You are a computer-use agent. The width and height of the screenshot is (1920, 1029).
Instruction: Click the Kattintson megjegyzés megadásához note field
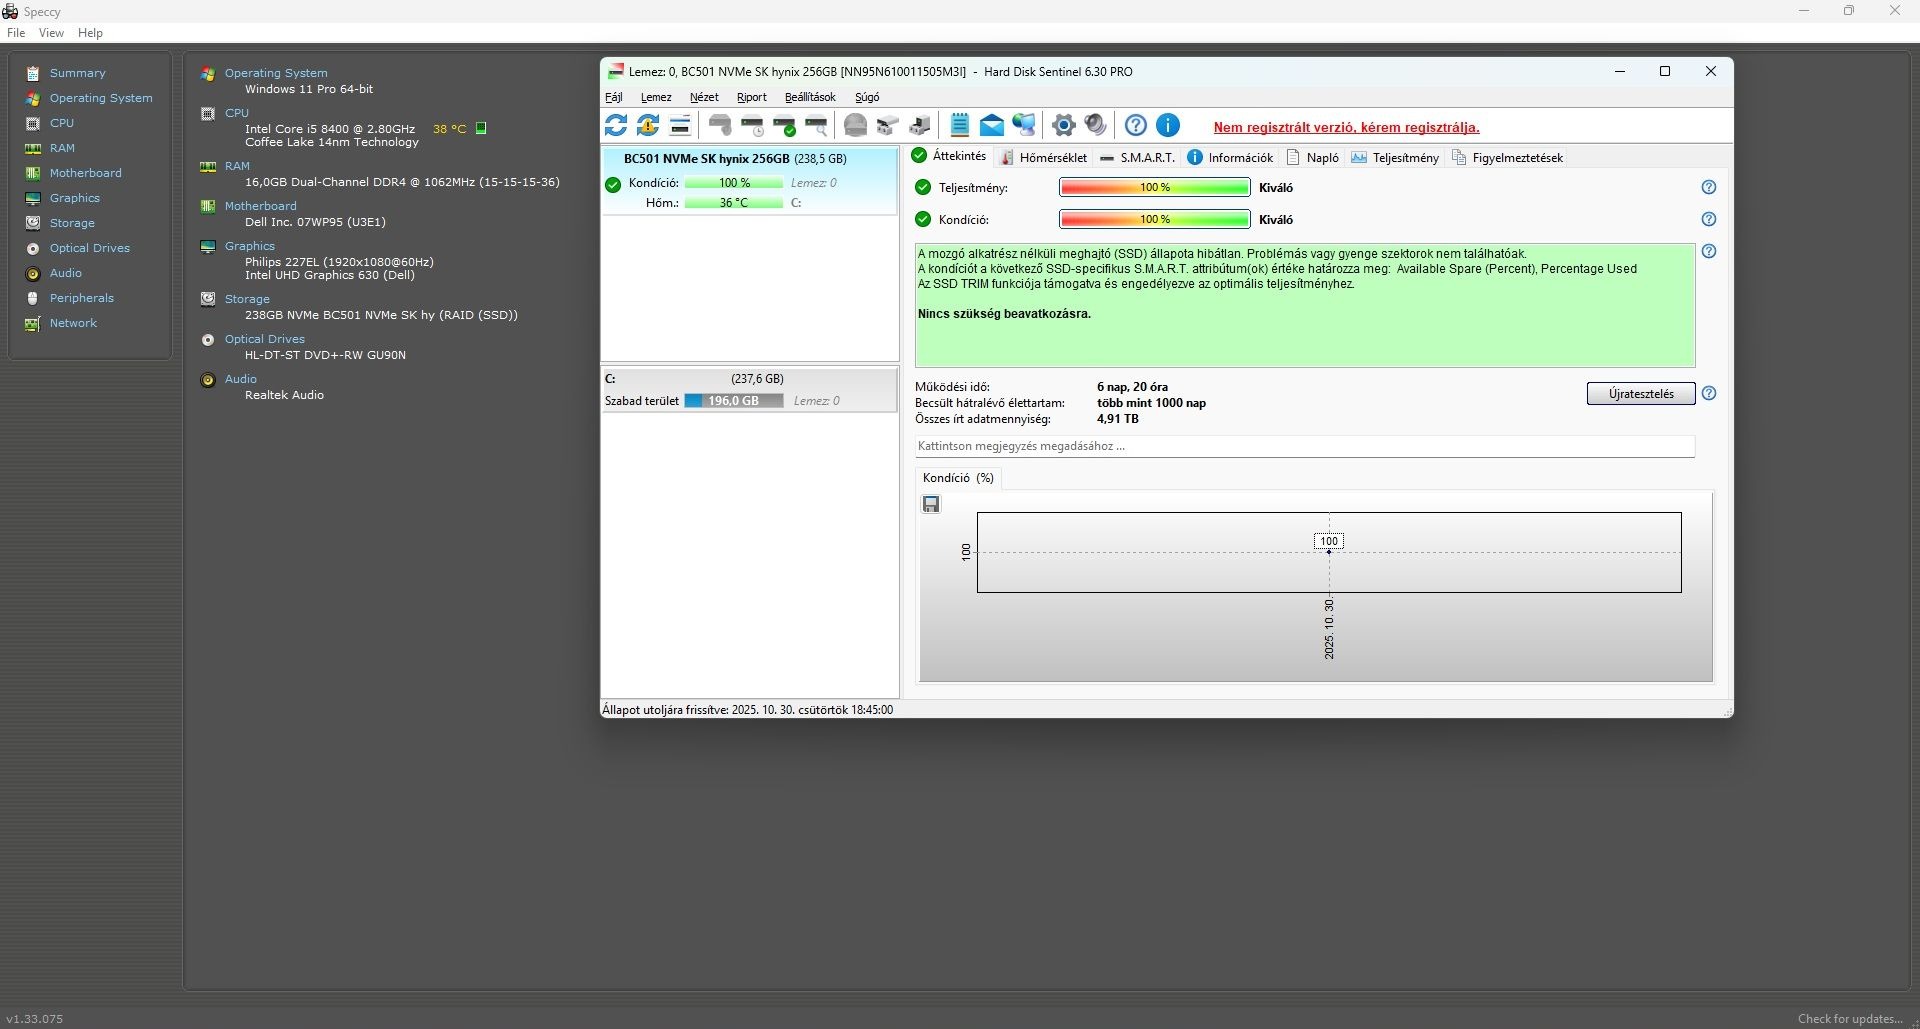pos(1305,446)
